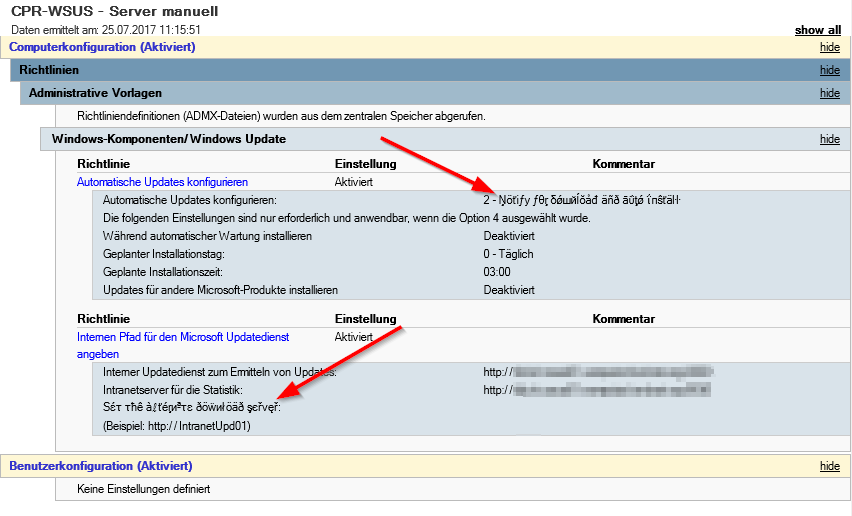Click the Richtlinien header bar

coord(430,70)
